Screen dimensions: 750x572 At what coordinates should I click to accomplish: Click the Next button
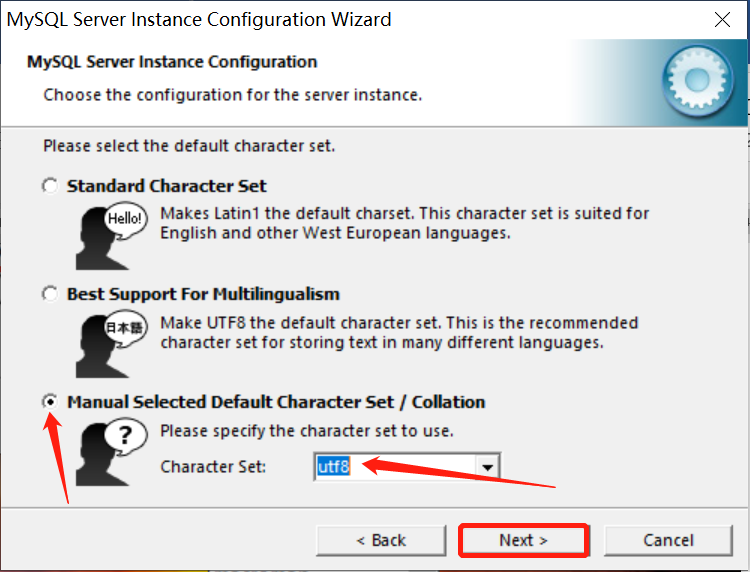point(524,540)
